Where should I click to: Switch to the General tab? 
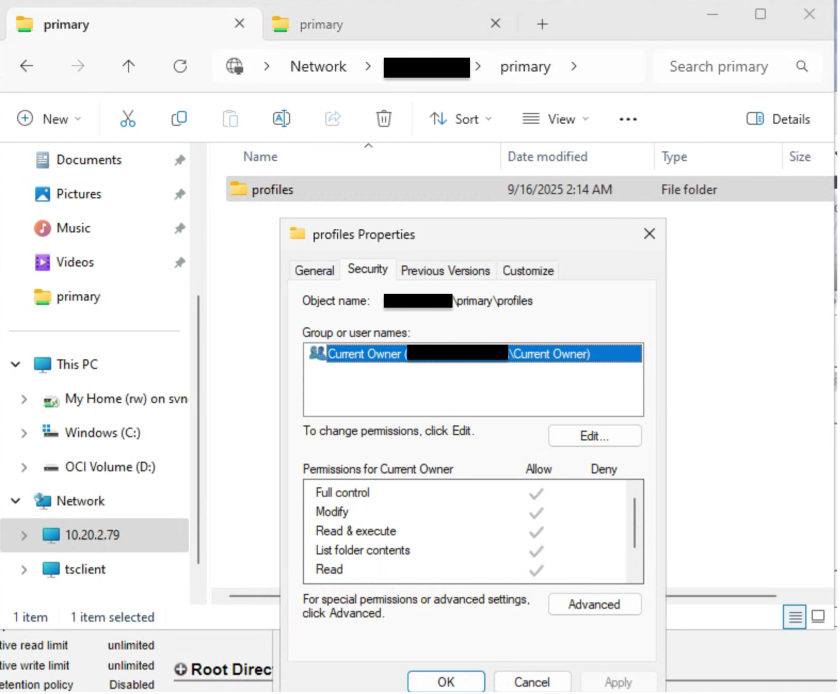pos(314,270)
